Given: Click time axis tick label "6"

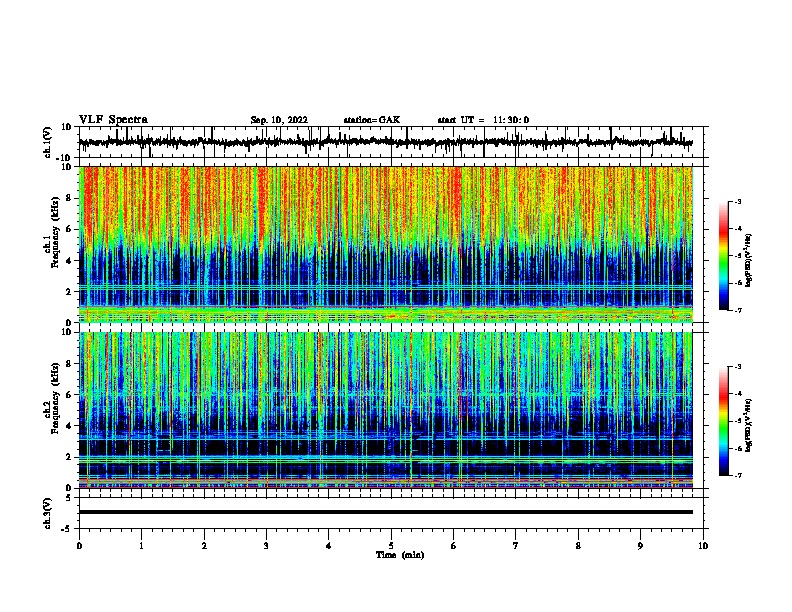Looking at the screenshot, I should pos(453,546).
